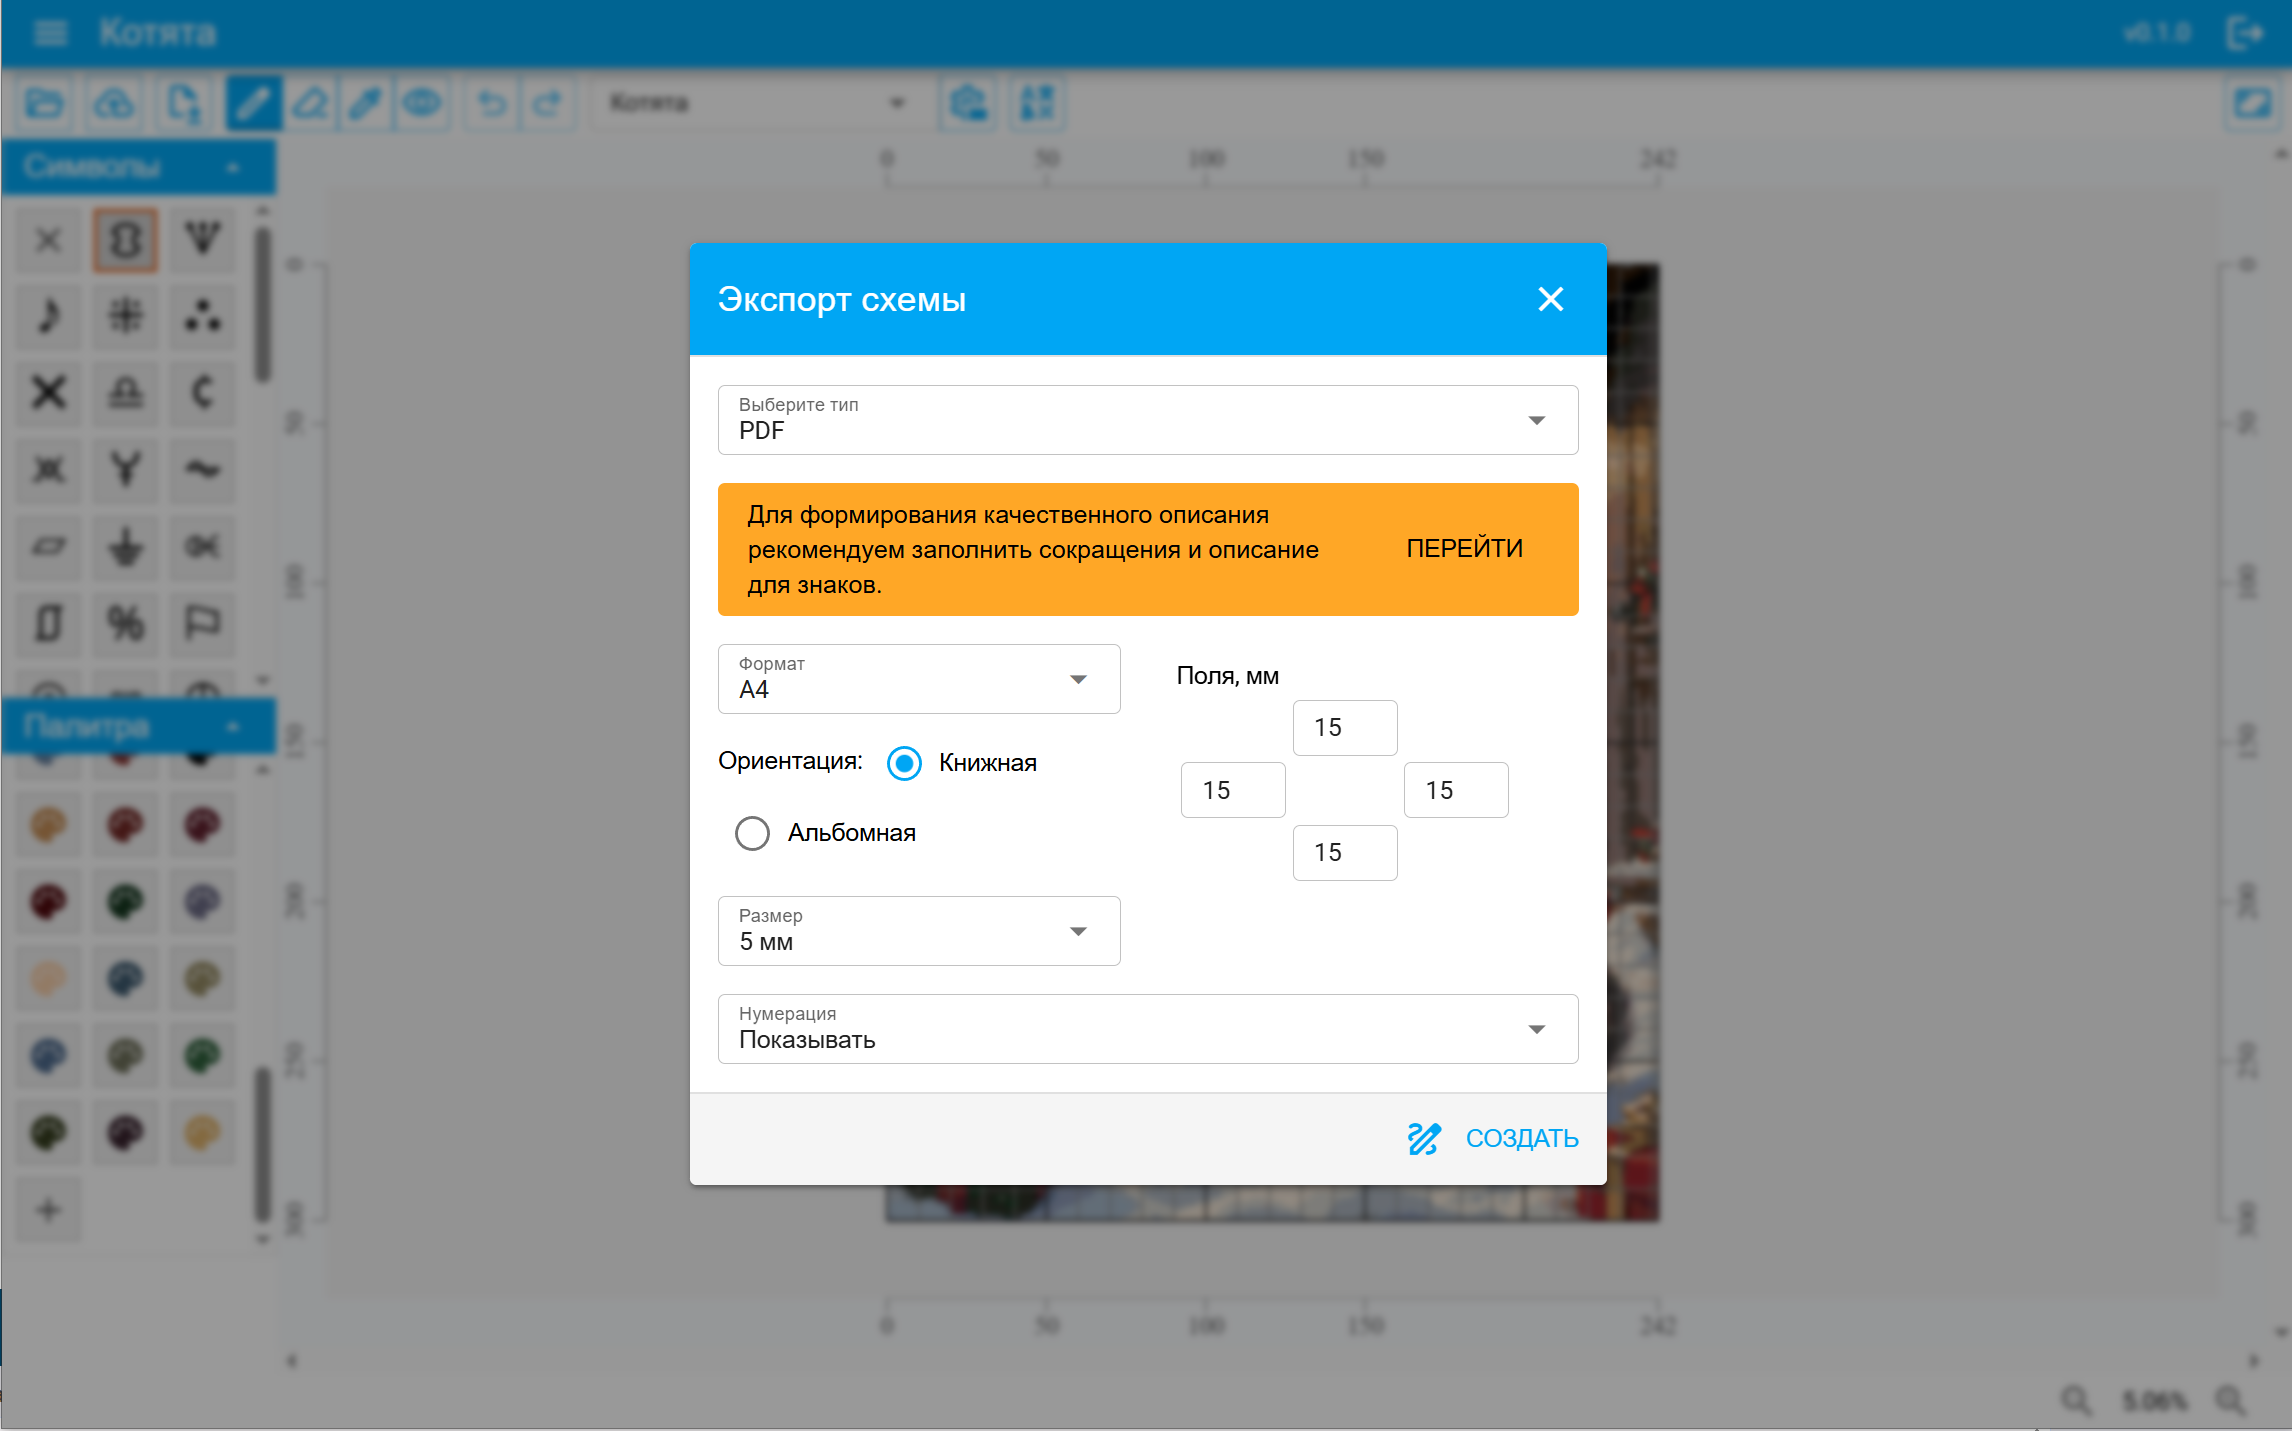This screenshot has height=1431, width=2292.
Task: Click the bottom margin field
Action: point(1345,853)
